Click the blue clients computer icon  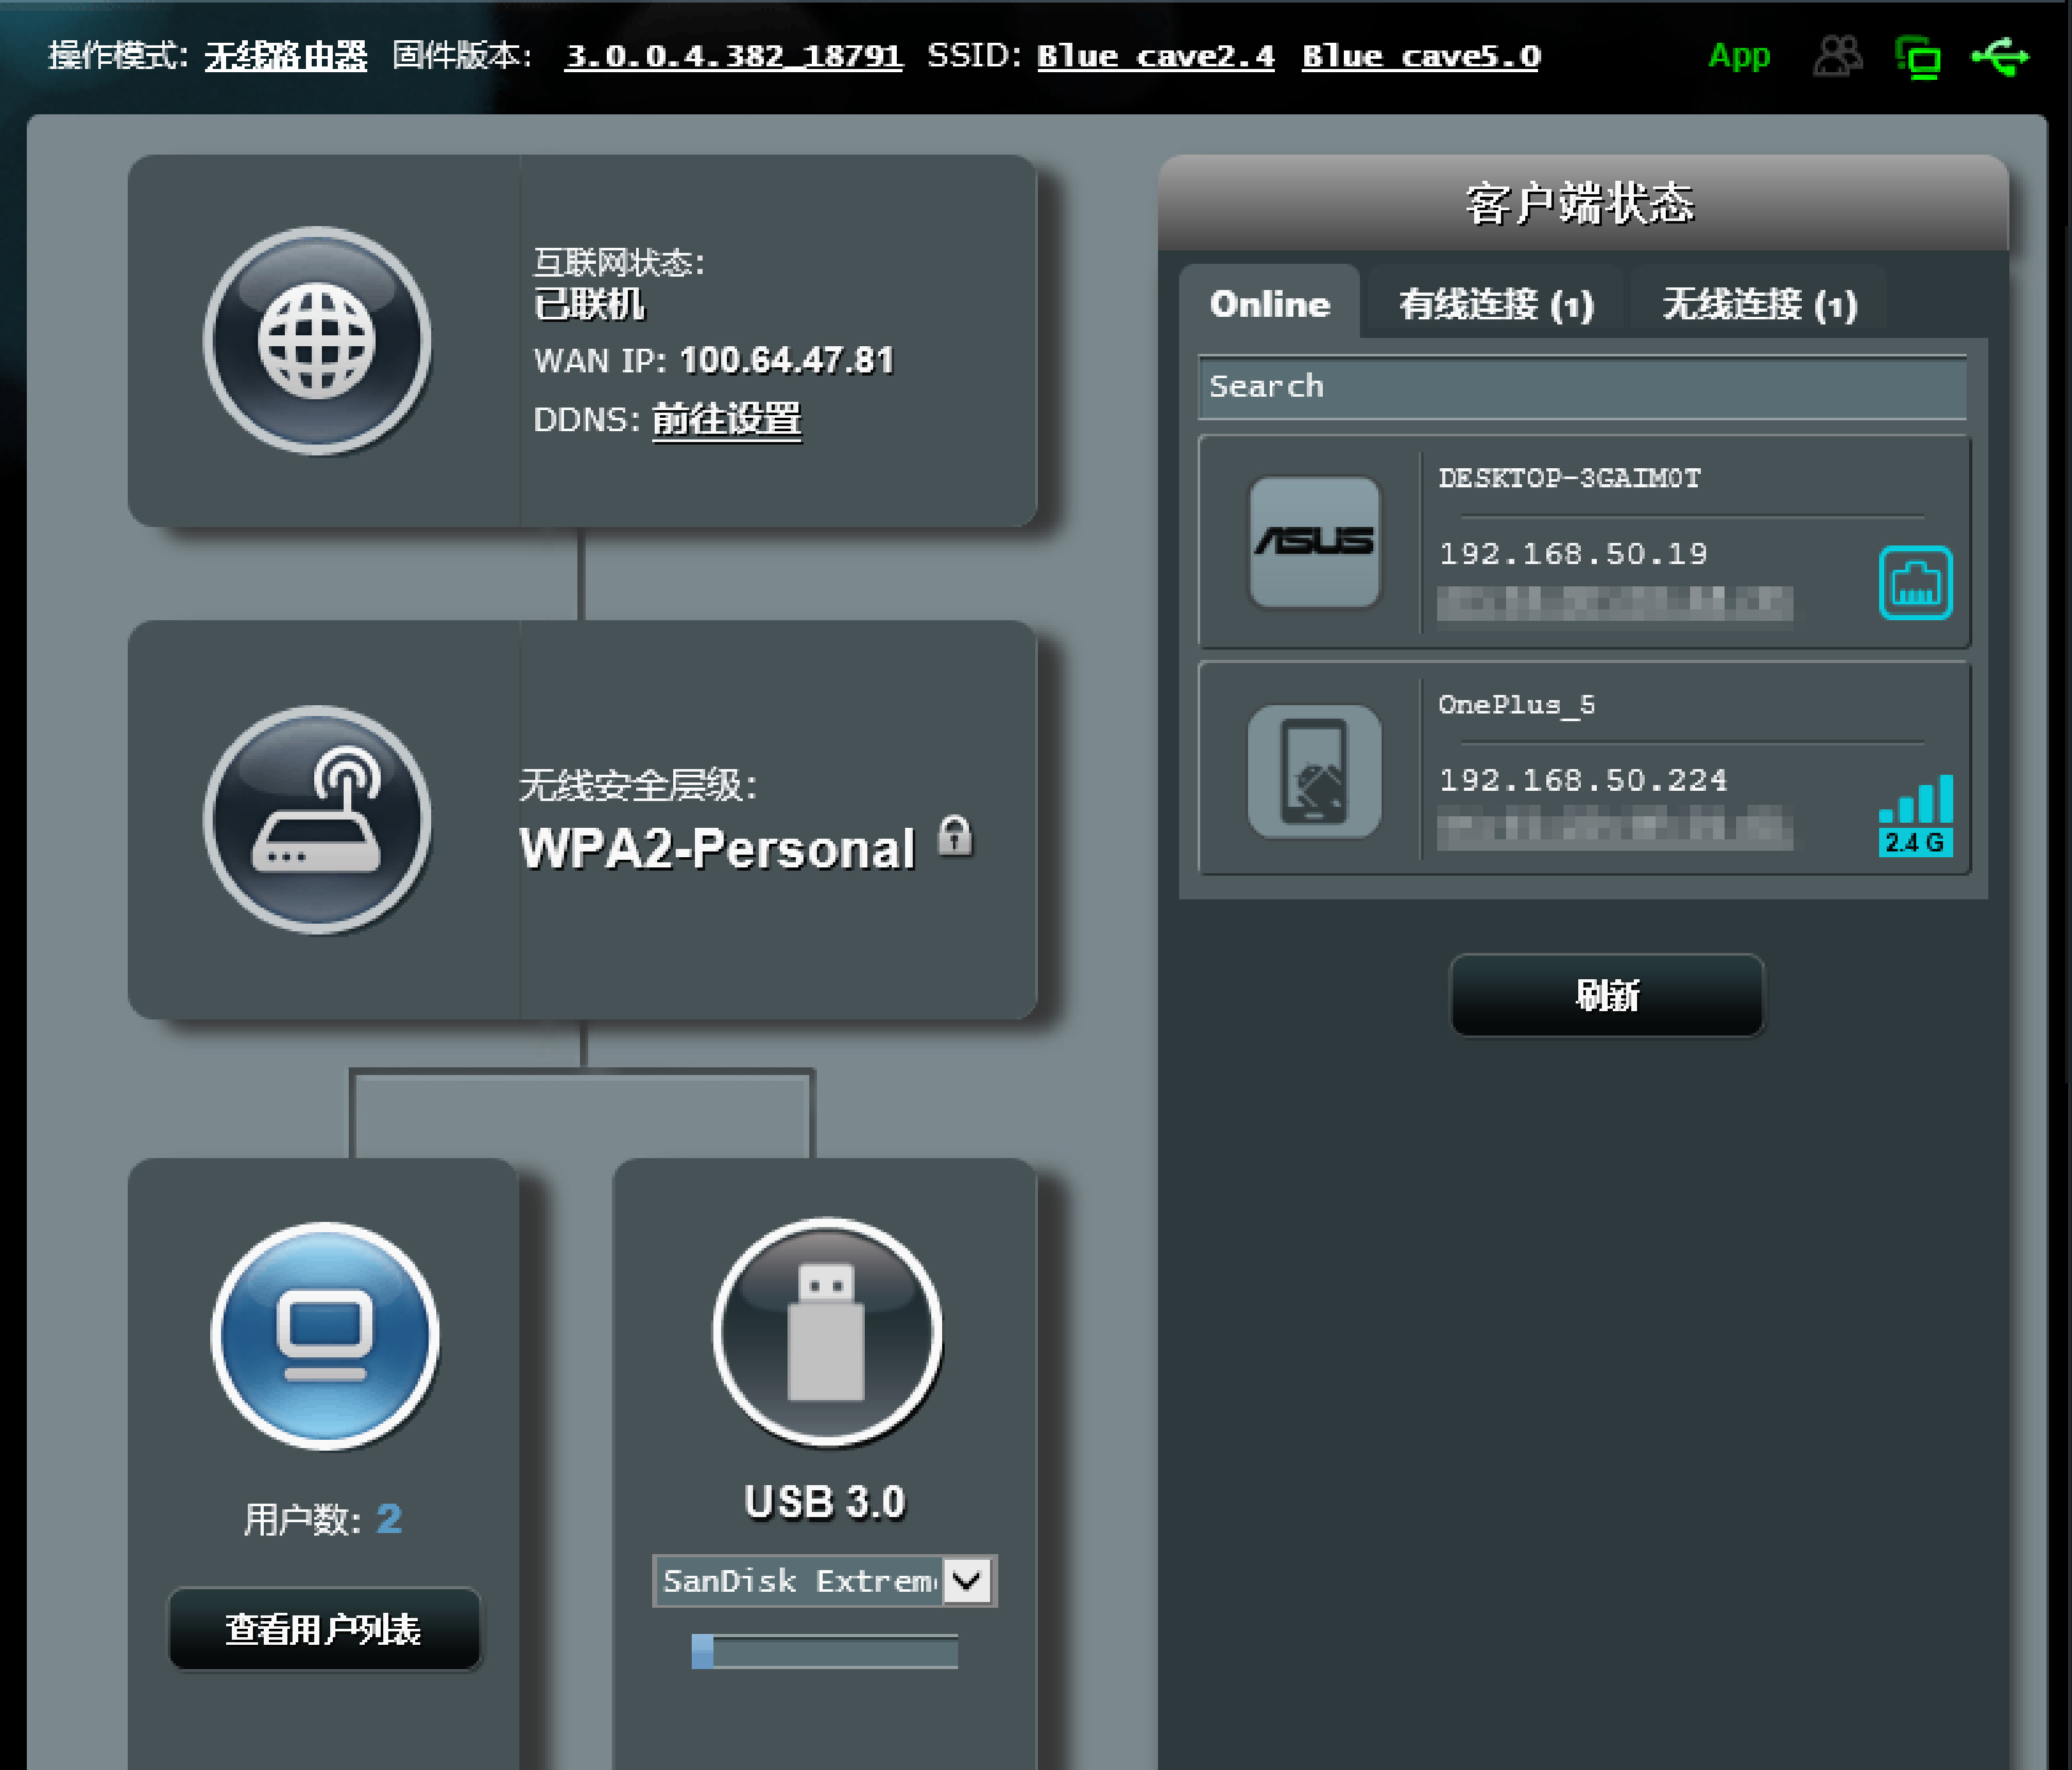click(x=325, y=1336)
